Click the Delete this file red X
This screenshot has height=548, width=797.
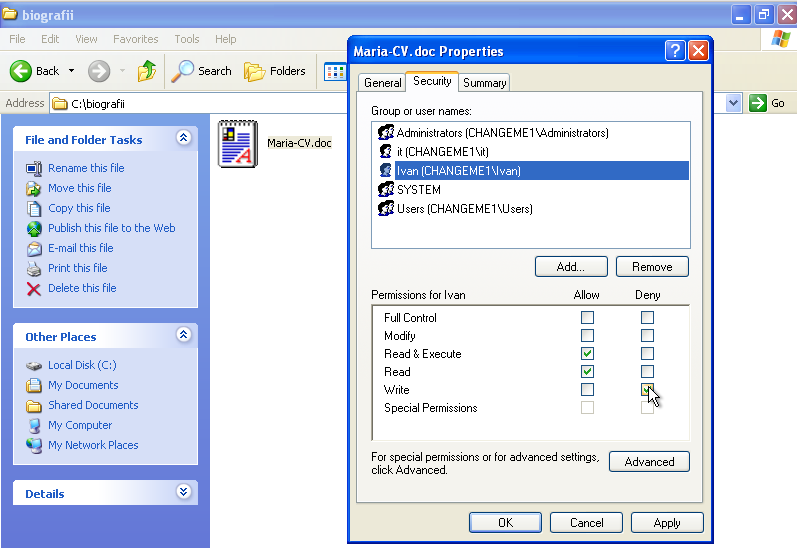(x=34, y=288)
